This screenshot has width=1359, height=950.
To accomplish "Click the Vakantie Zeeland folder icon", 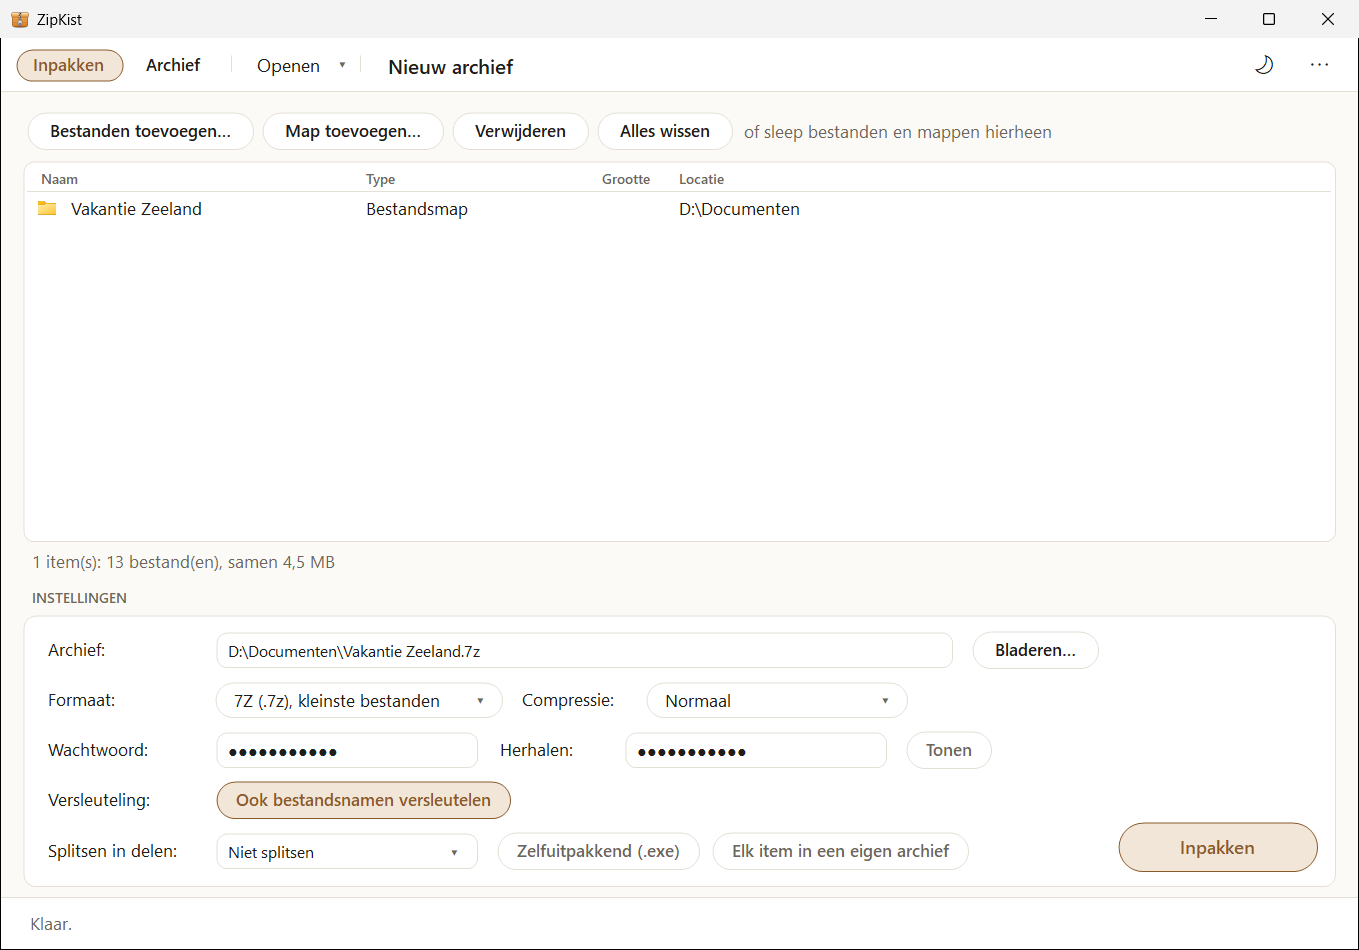I will (47, 208).
